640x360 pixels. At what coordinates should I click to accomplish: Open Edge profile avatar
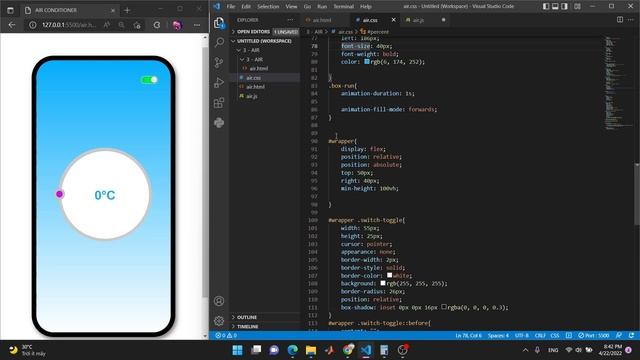tap(177, 25)
